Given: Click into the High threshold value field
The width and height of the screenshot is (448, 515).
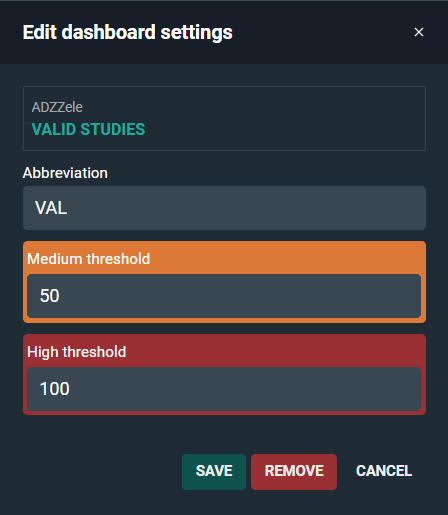Looking at the screenshot, I should coord(224,389).
